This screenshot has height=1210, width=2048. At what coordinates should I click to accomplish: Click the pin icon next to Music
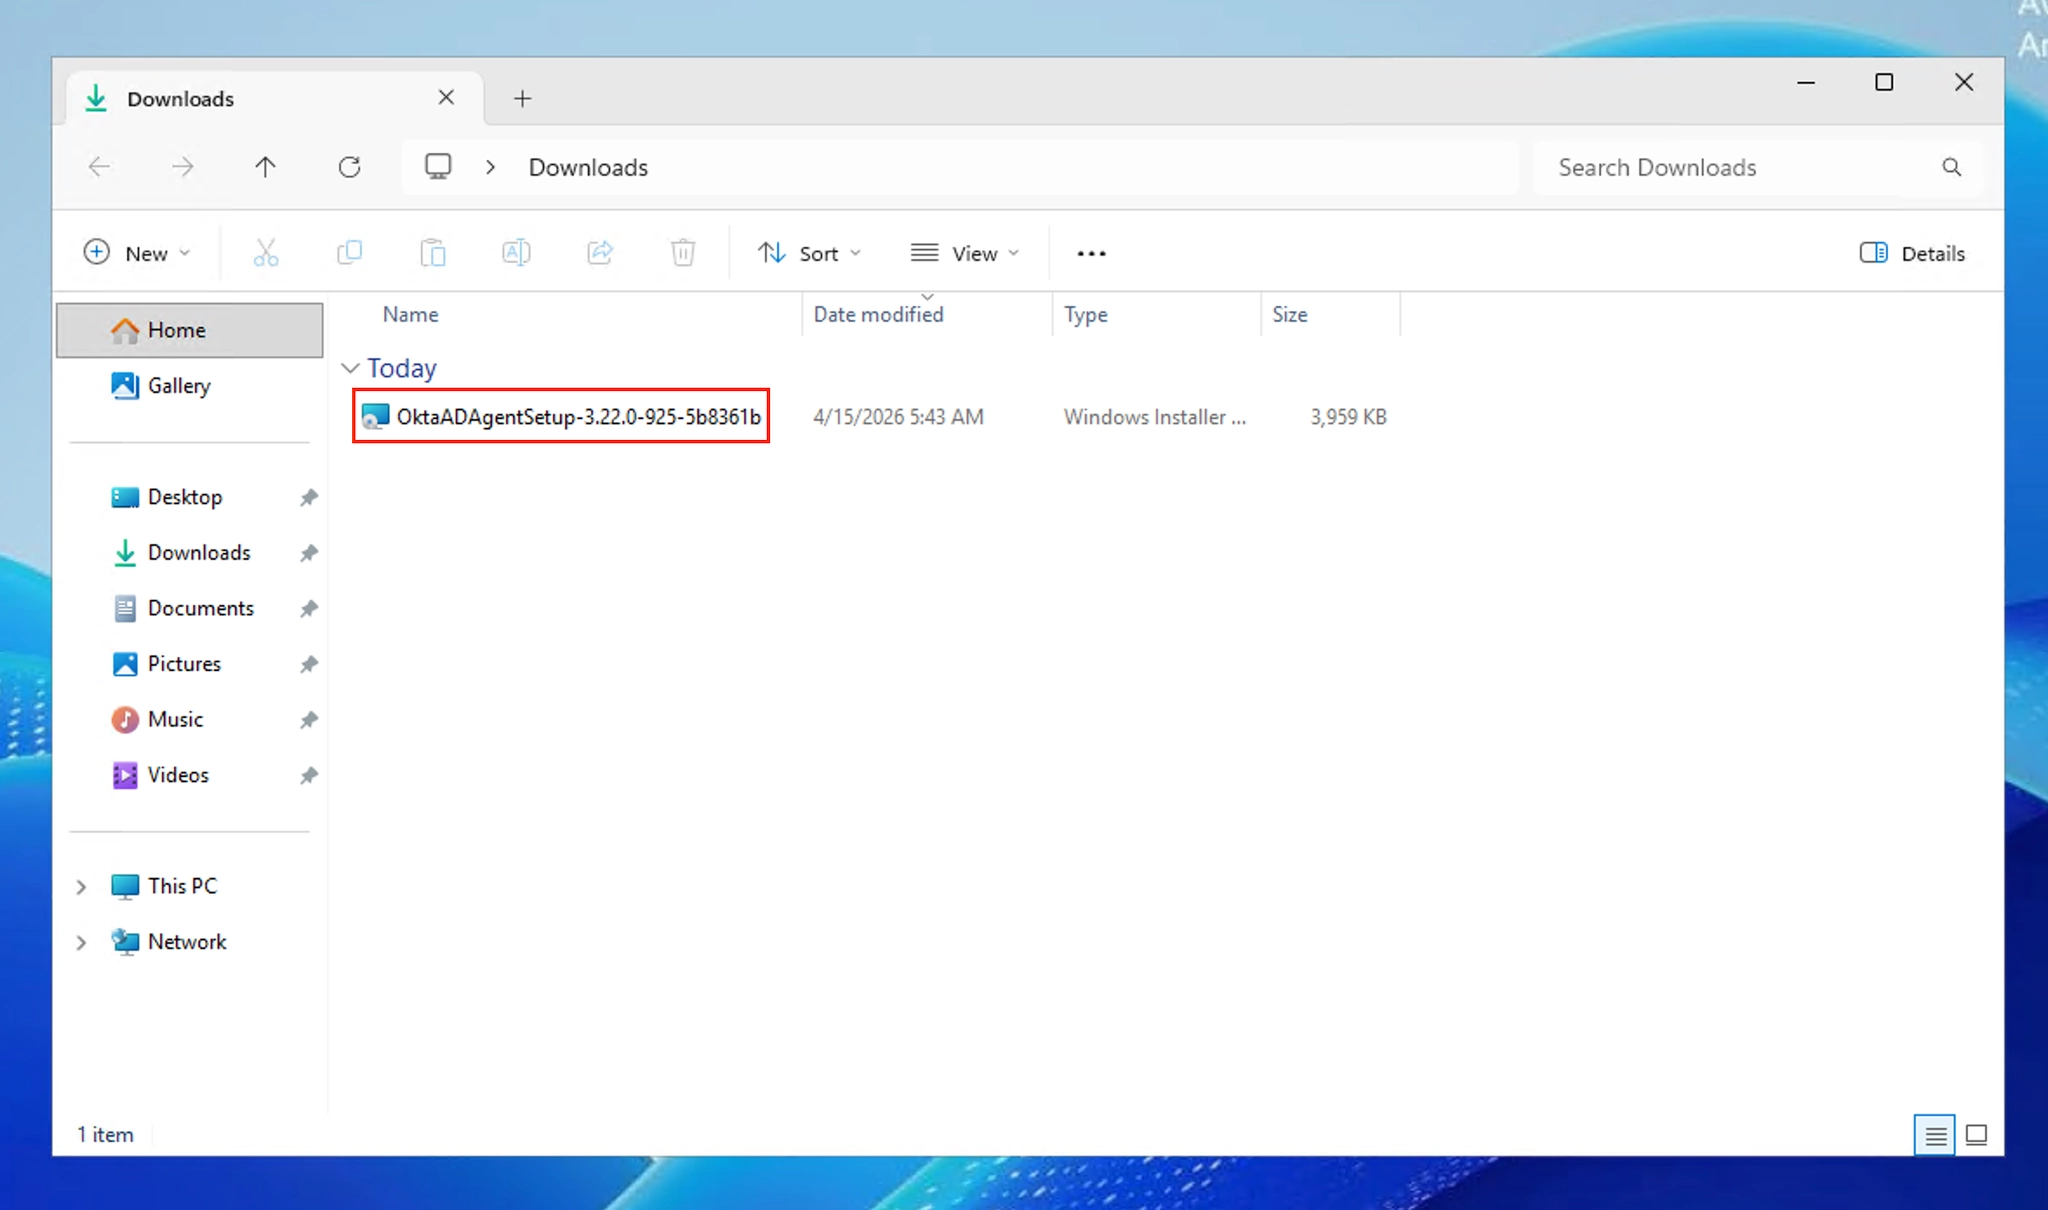[x=309, y=720]
